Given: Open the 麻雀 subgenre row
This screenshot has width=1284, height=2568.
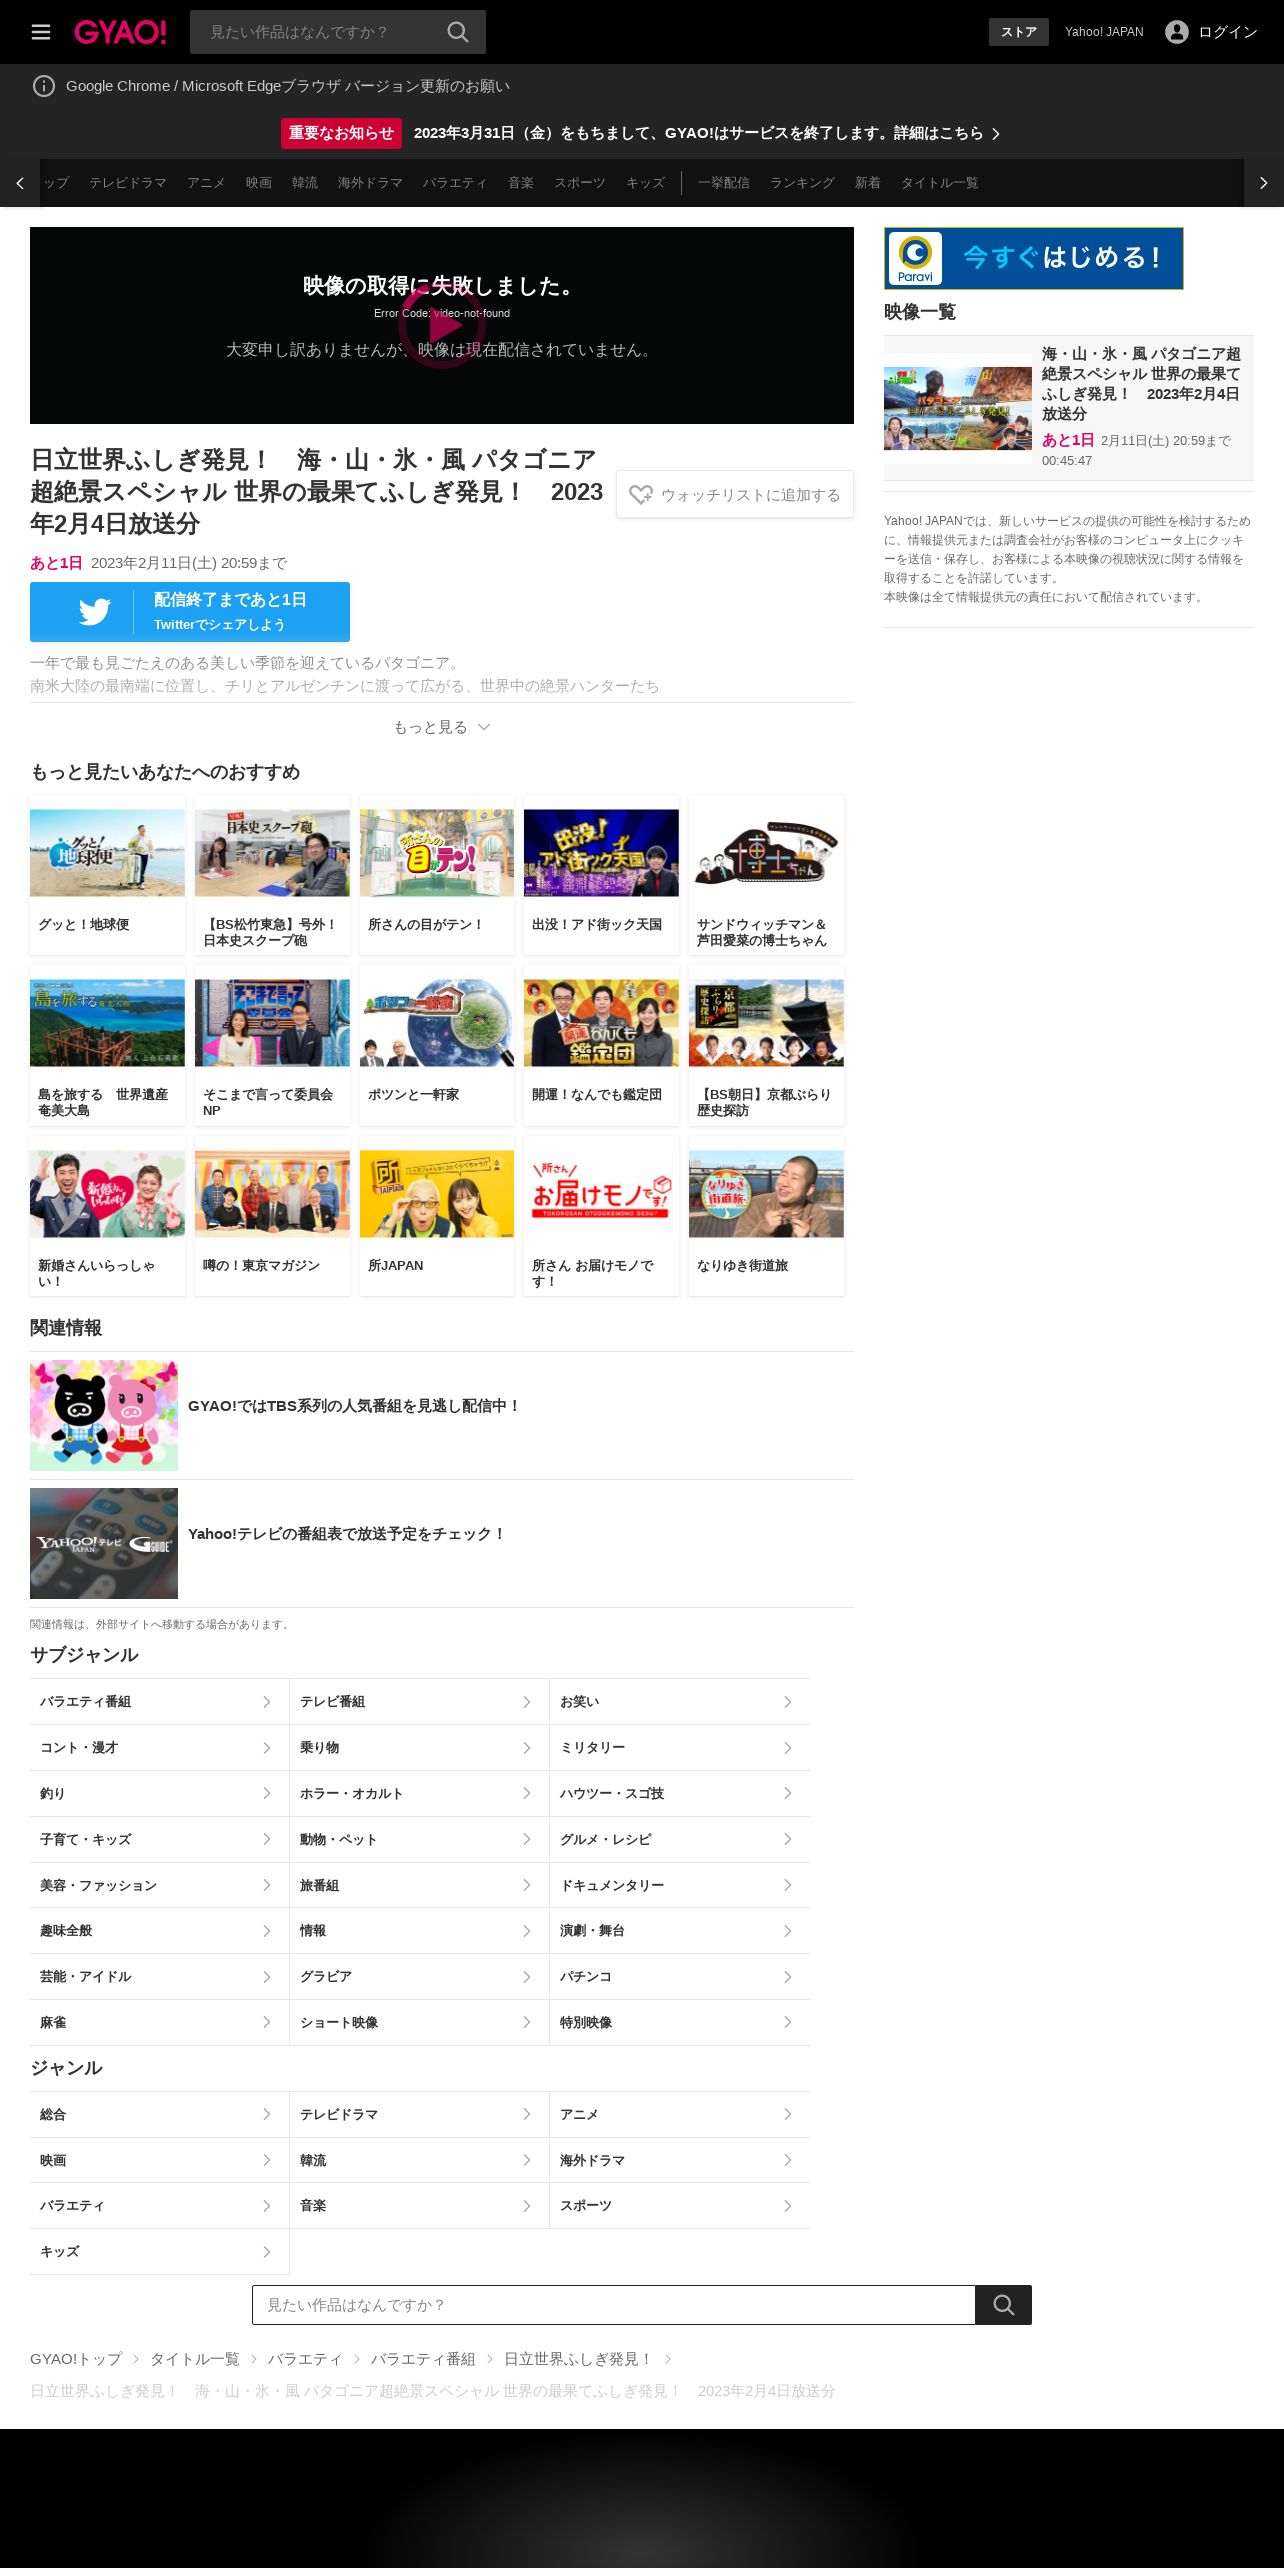Looking at the screenshot, I should coord(159,2023).
